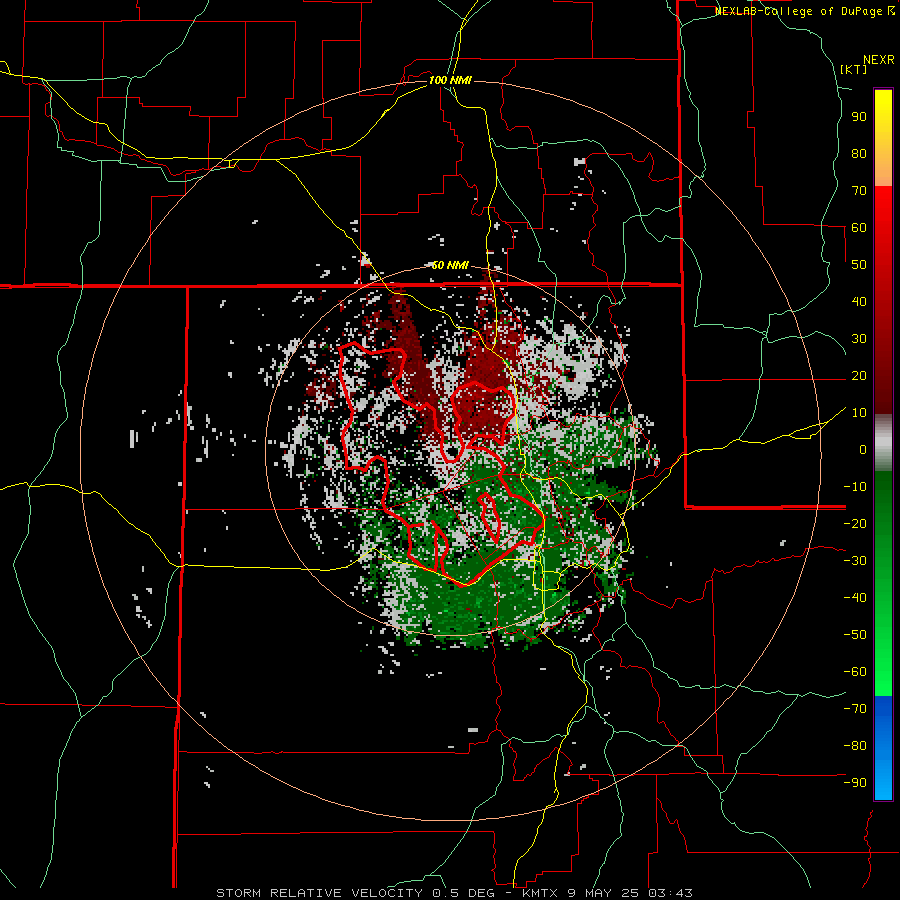Click the -30 scale label
The height and width of the screenshot is (900, 900).
point(855,561)
